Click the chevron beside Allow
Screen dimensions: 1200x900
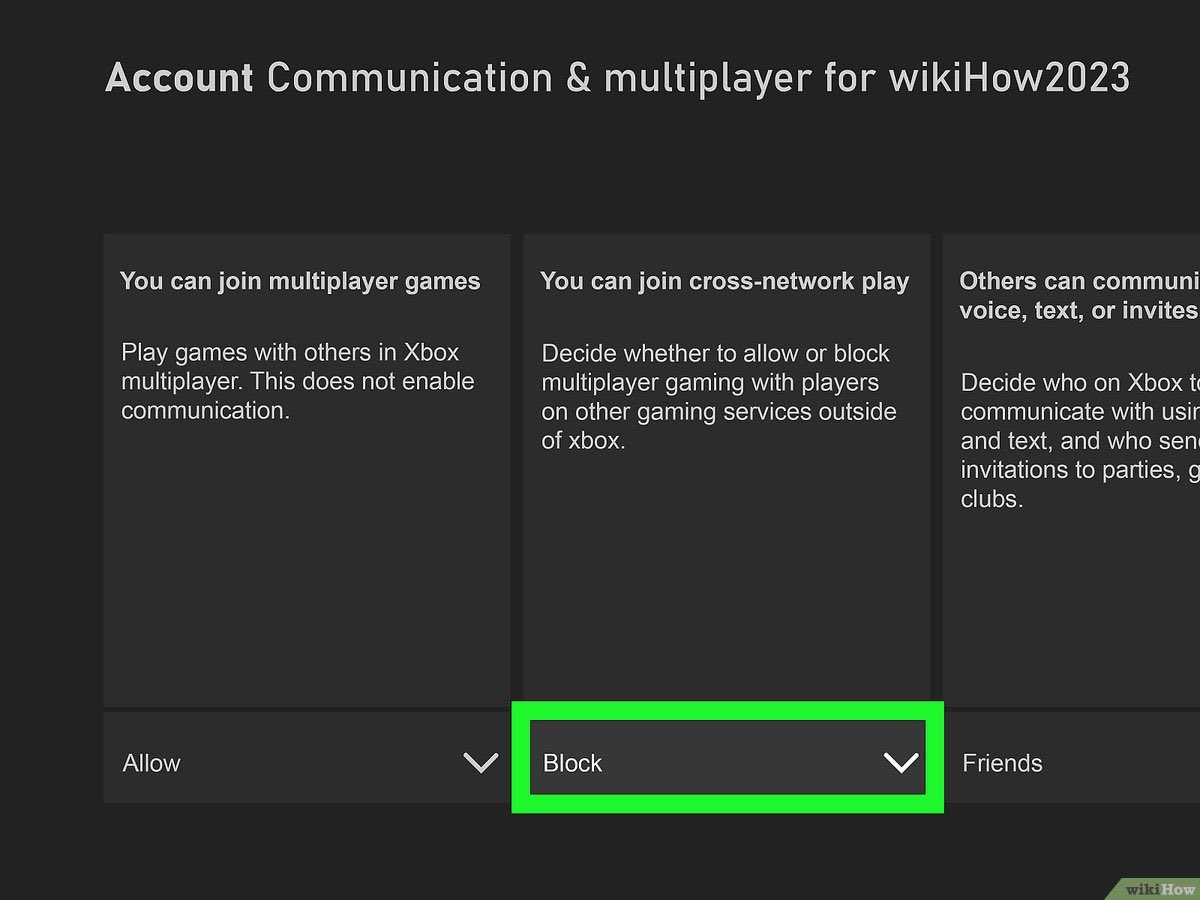(481, 763)
